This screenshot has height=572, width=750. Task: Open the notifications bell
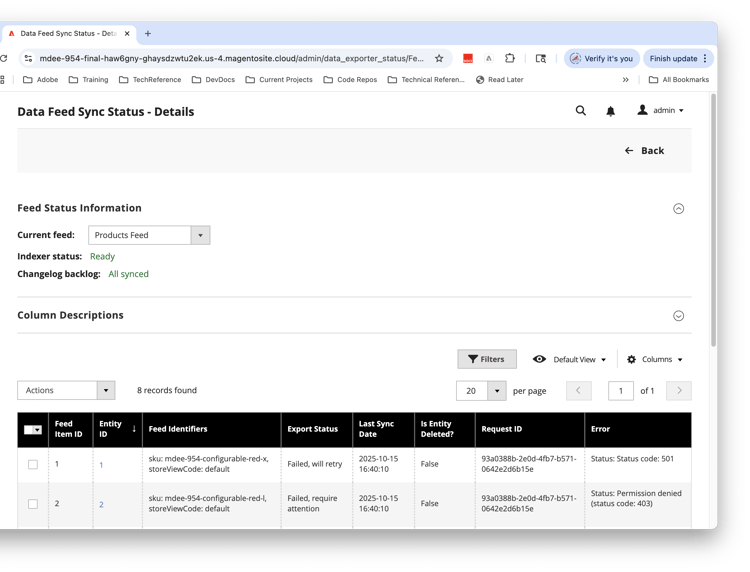click(610, 111)
